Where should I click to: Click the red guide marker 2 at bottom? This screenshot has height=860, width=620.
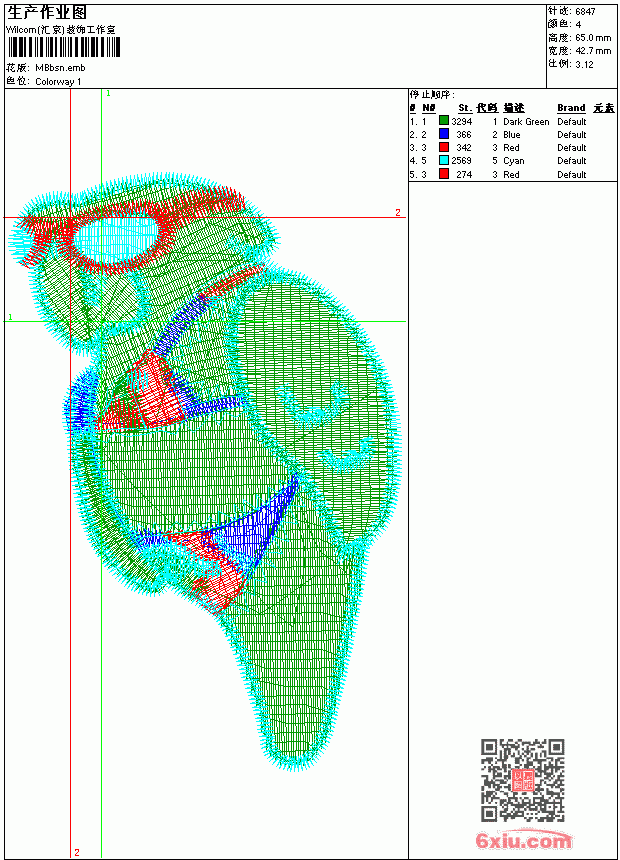point(77,852)
